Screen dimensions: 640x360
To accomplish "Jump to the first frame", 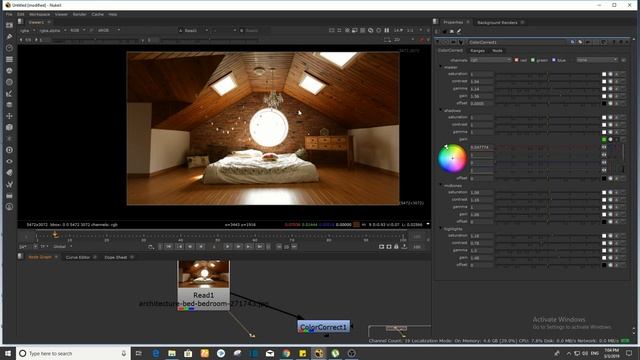I will click(168, 247).
